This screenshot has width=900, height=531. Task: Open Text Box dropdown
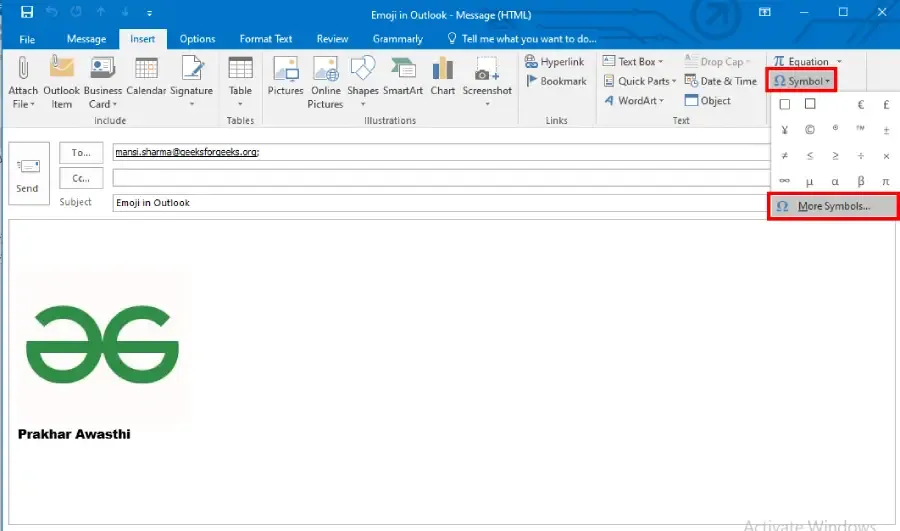pyautogui.click(x=633, y=61)
